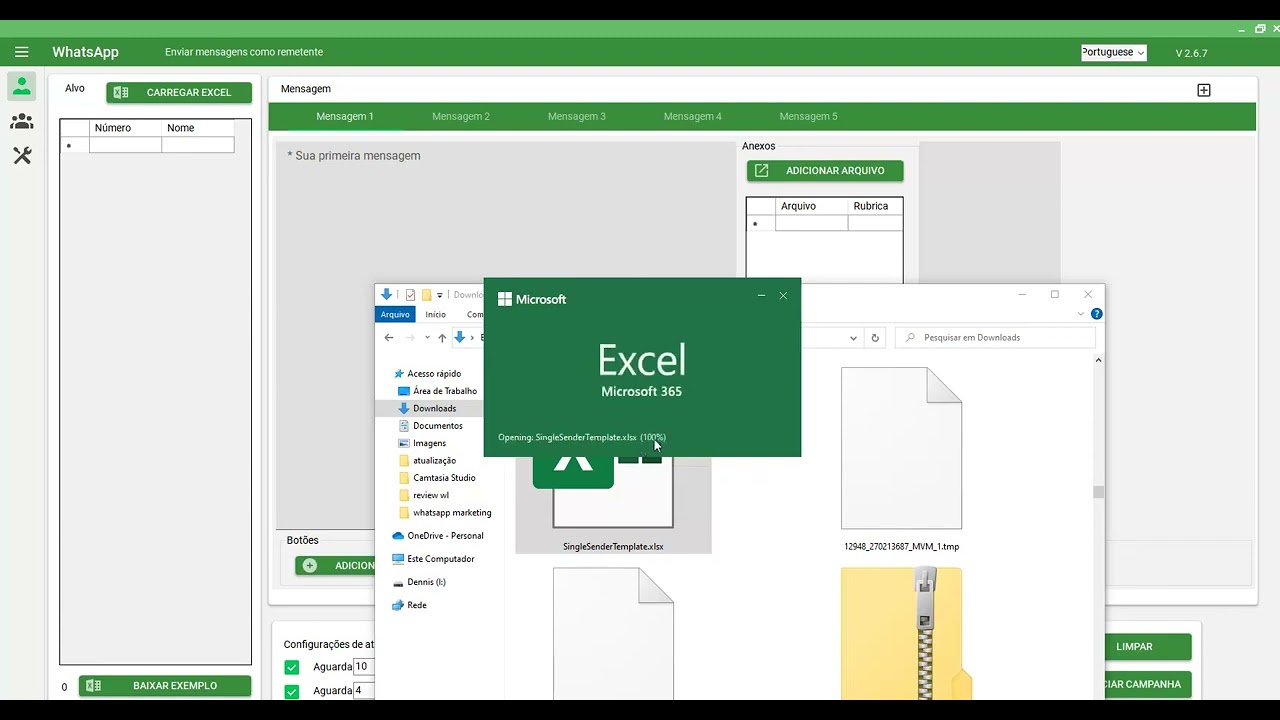This screenshot has height=720, width=1280.
Task: Click the Aguarda field showing 10
Action: [x=364, y=666]
